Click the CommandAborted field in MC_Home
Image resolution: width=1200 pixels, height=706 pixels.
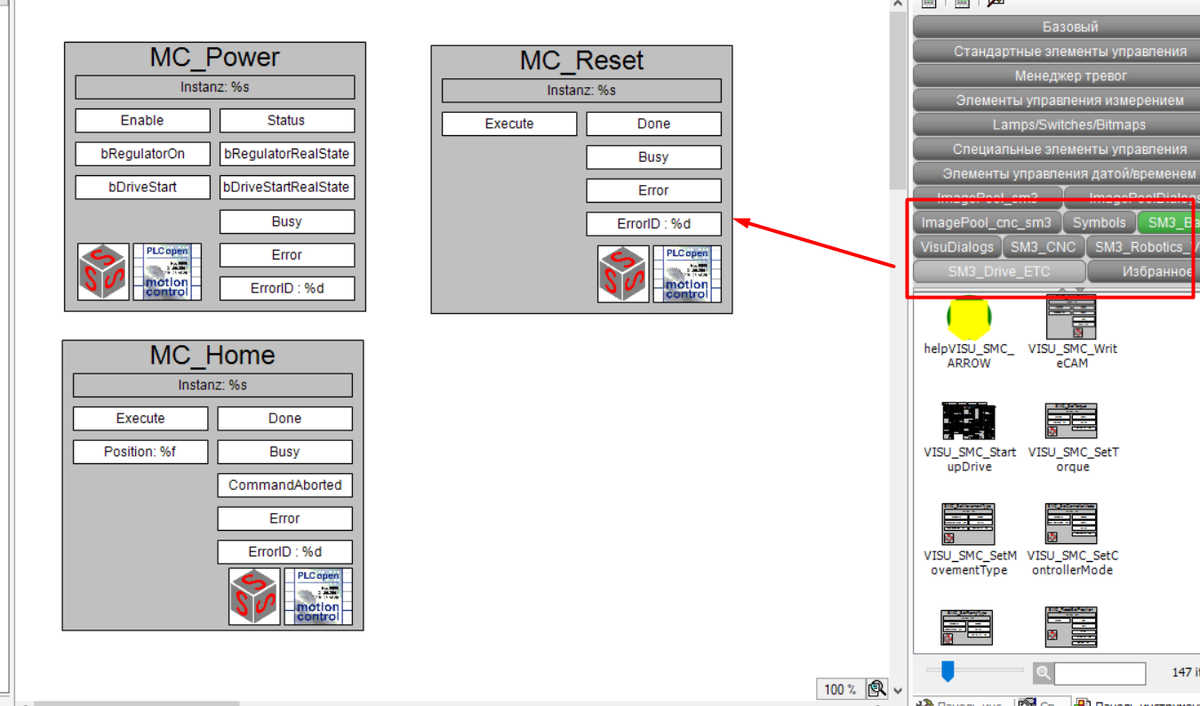(285, 485)
